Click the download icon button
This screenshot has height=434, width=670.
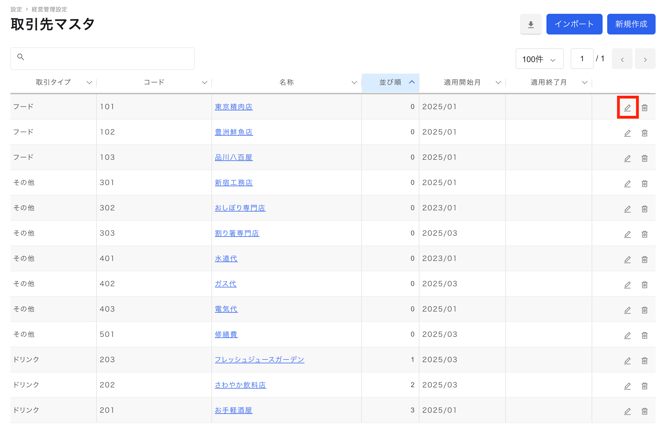point(531,24)
